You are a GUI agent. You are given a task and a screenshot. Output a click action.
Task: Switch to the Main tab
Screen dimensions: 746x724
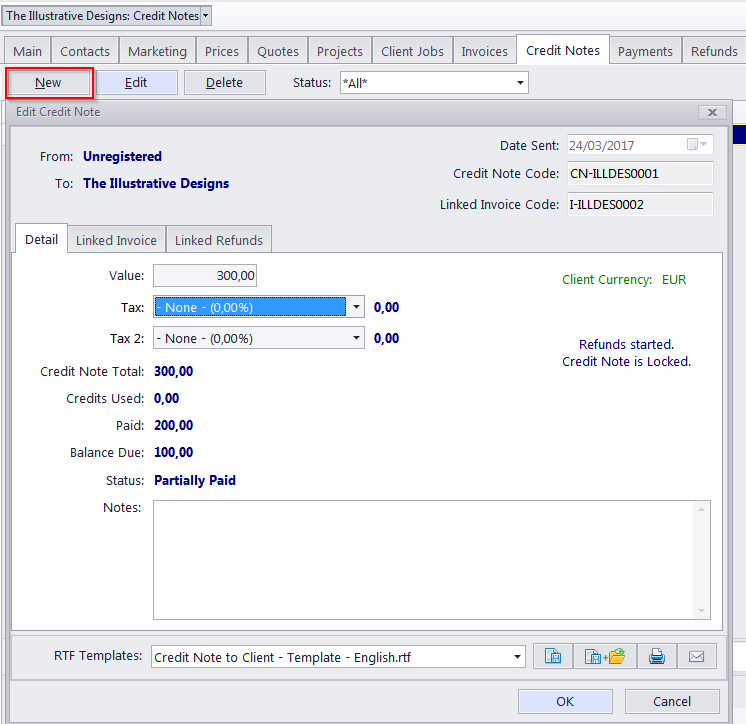(x=27, y=51)
